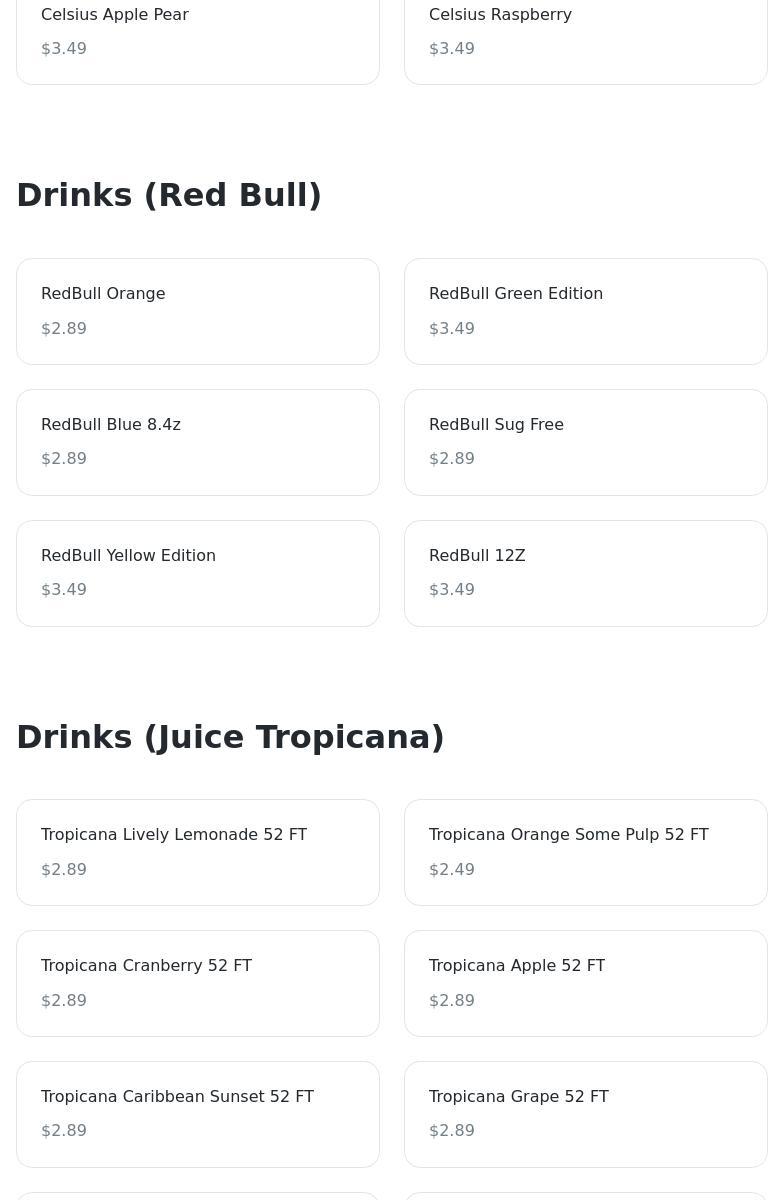Select Tropicana Grape 52 FT
Image resolution: width=784 pixels, height=1200 pixels.
(585, 1114)
